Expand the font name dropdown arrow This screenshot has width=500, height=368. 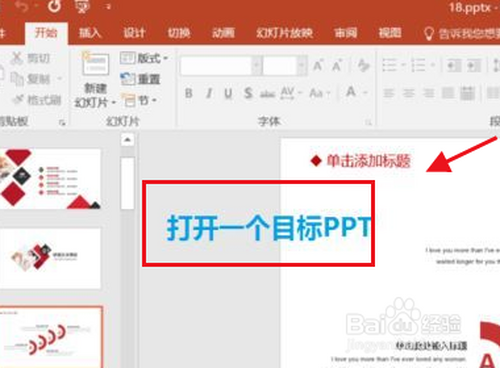click(x=256, y=65)
